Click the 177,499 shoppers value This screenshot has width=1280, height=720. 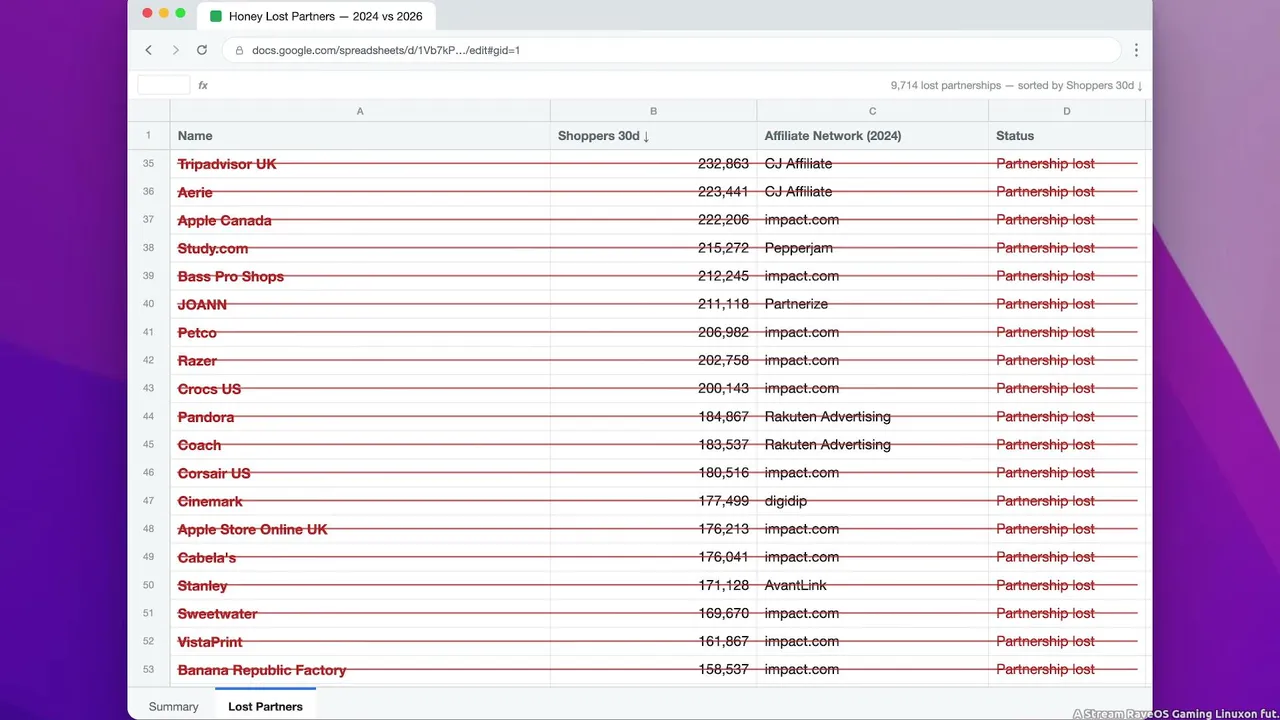[x=723, y=501]
